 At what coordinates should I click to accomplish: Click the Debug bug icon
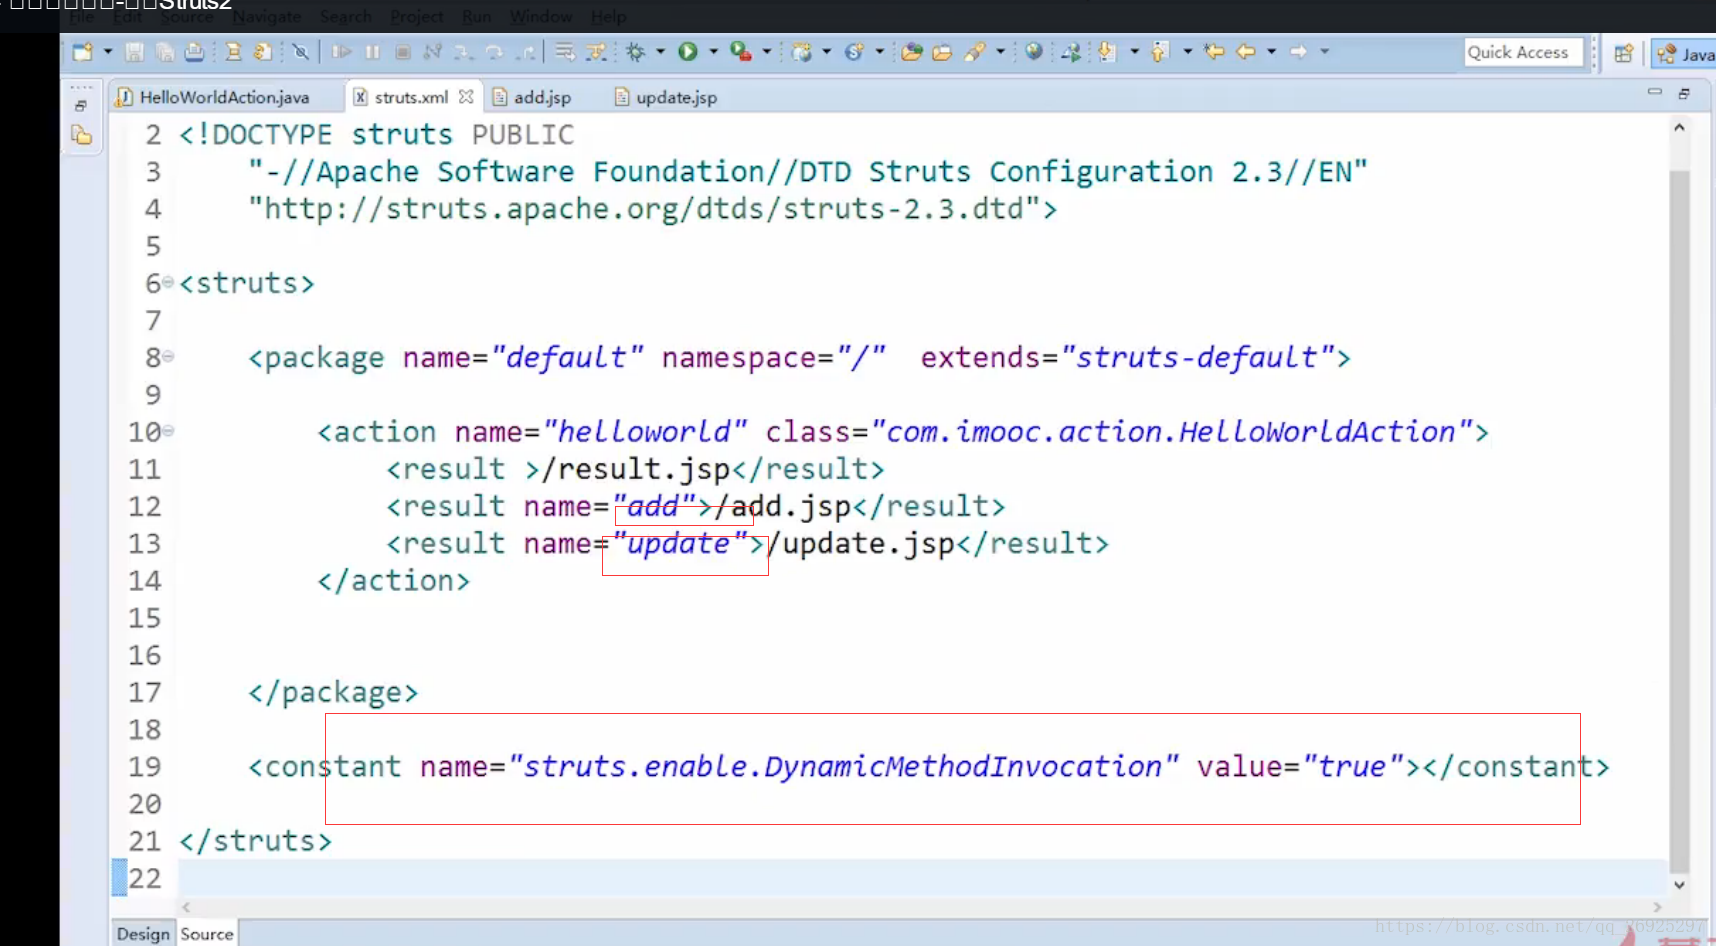click(x=635, y=51)
